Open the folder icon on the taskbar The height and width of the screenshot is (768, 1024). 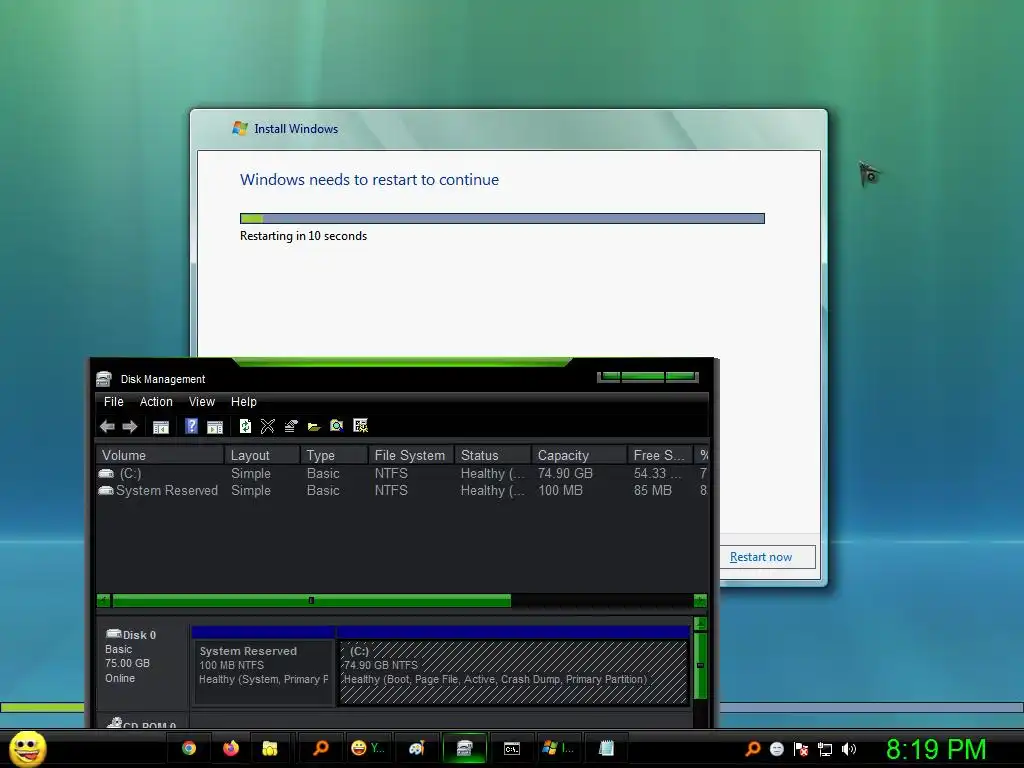point(270,748)
